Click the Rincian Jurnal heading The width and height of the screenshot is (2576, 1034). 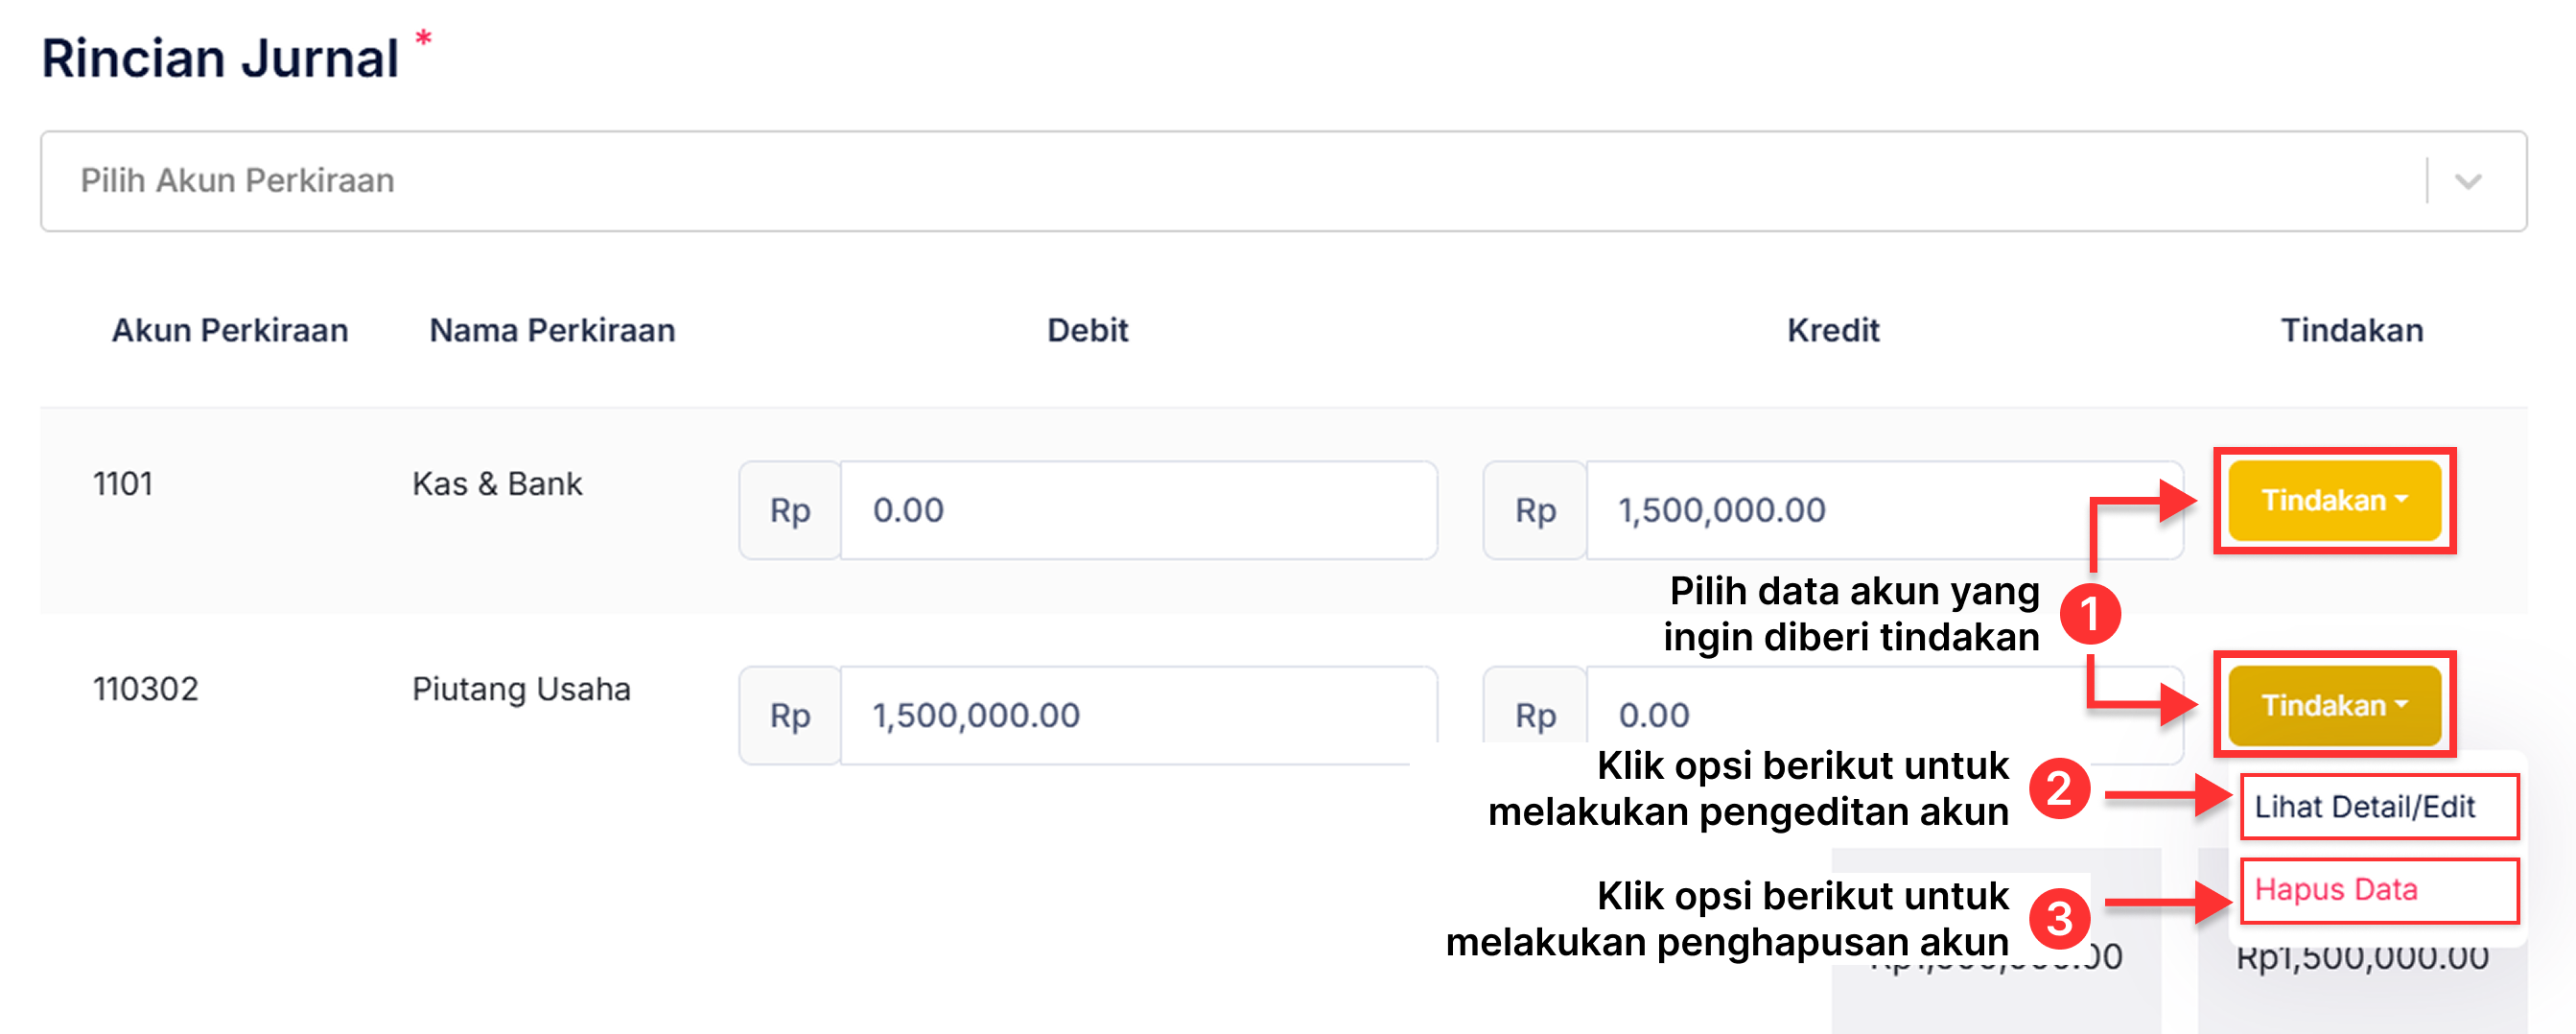tap(221, 57)
